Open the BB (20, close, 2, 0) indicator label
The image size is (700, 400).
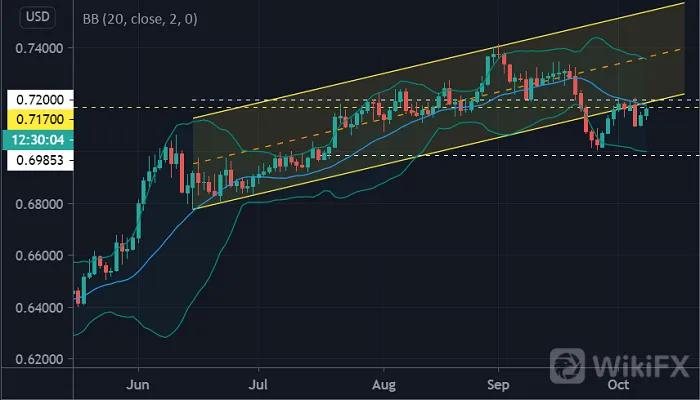tap(140, 19)
